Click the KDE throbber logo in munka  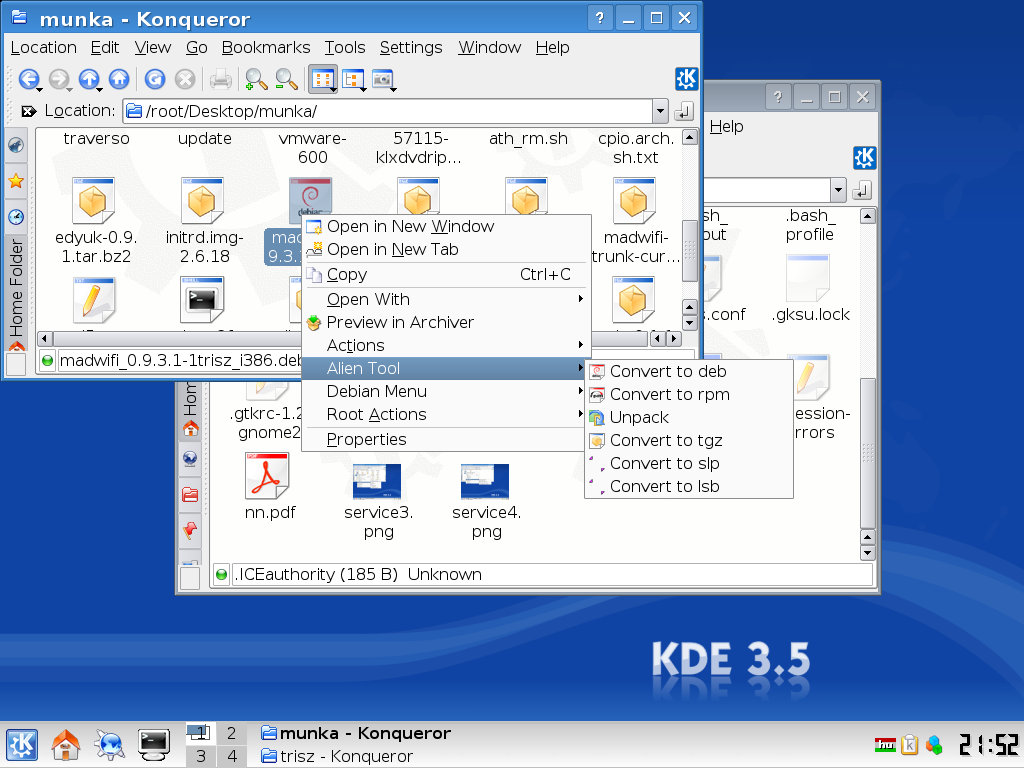(x=686, y=79)
